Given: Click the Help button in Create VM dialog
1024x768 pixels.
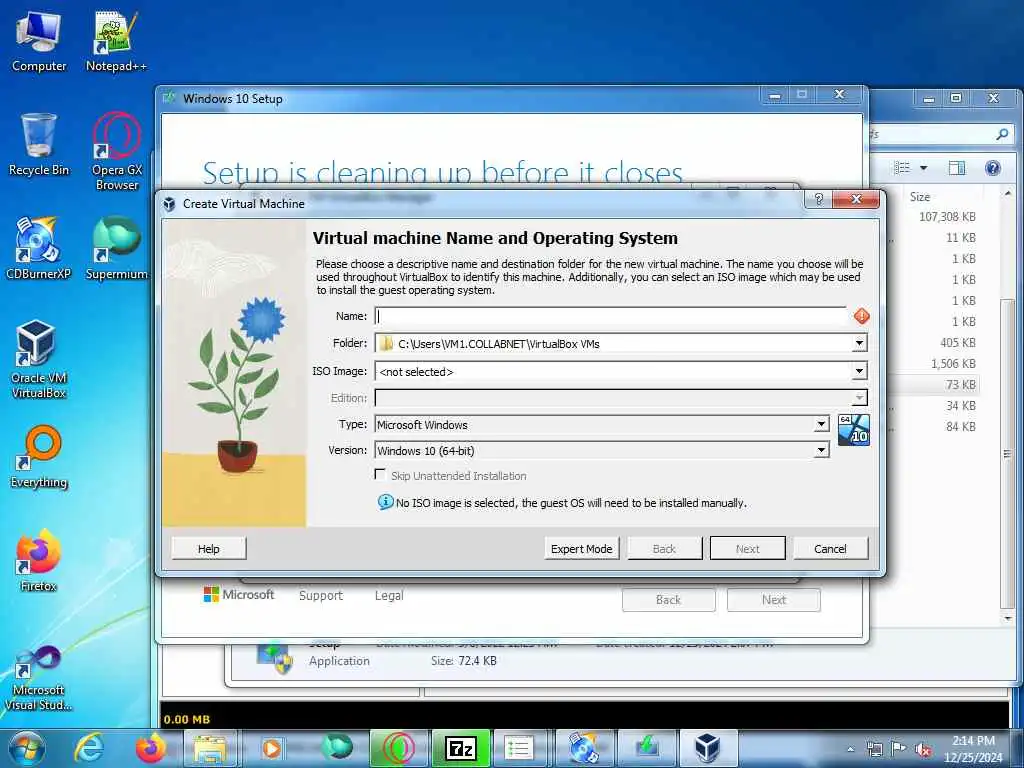Looking at the screenshot, I should coord(209,549).
